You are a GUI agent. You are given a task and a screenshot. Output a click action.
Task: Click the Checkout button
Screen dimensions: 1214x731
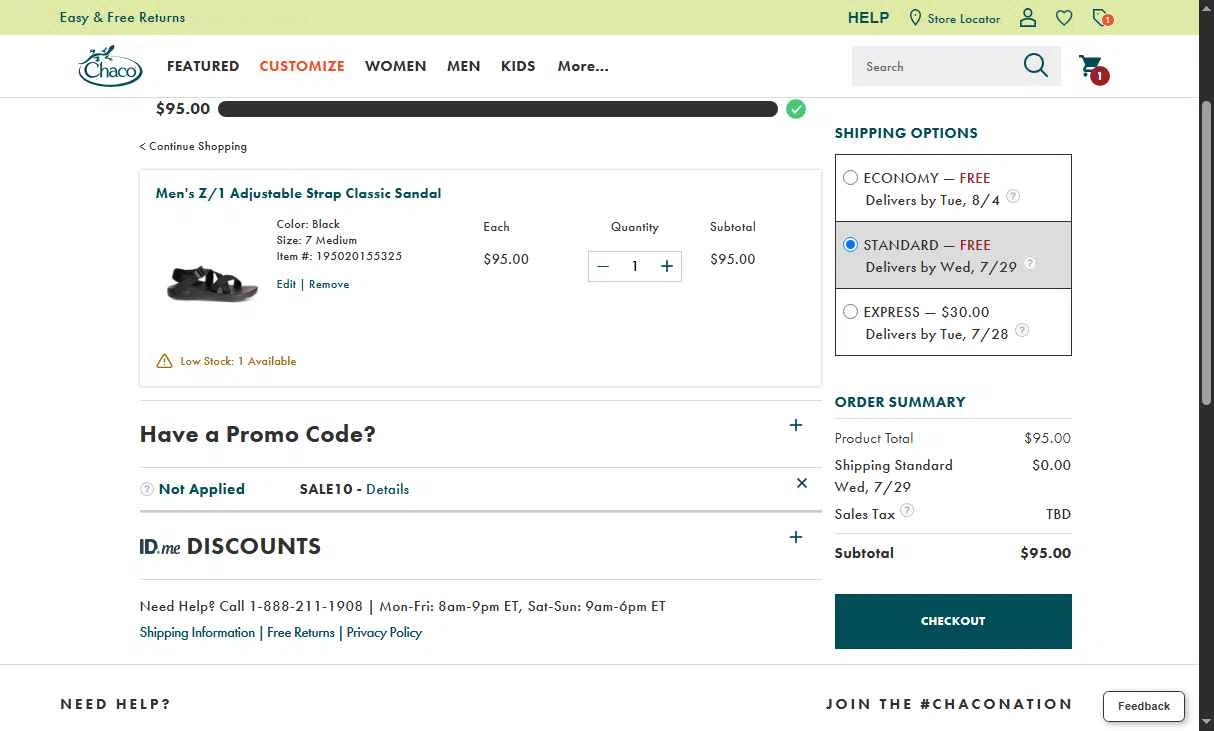[x=953, y=621]
